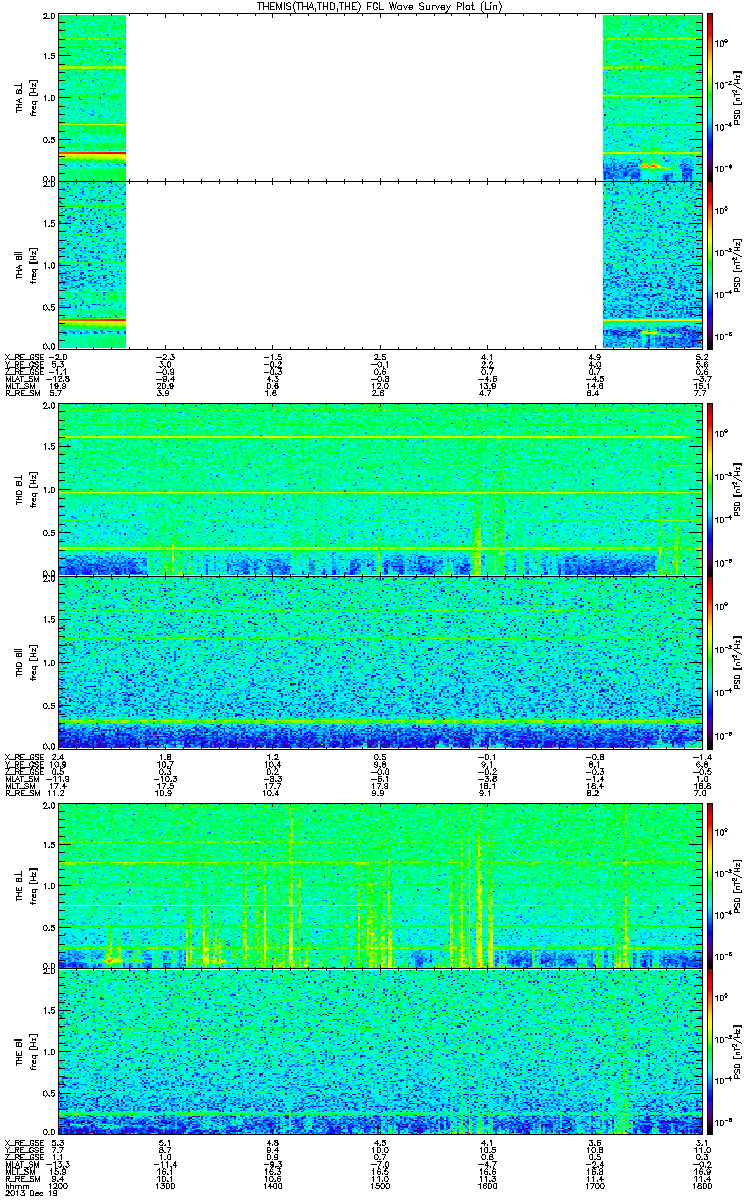Click the 1600 time tick label
This screenshot has height=1200, width=750.
(488, 1185)
